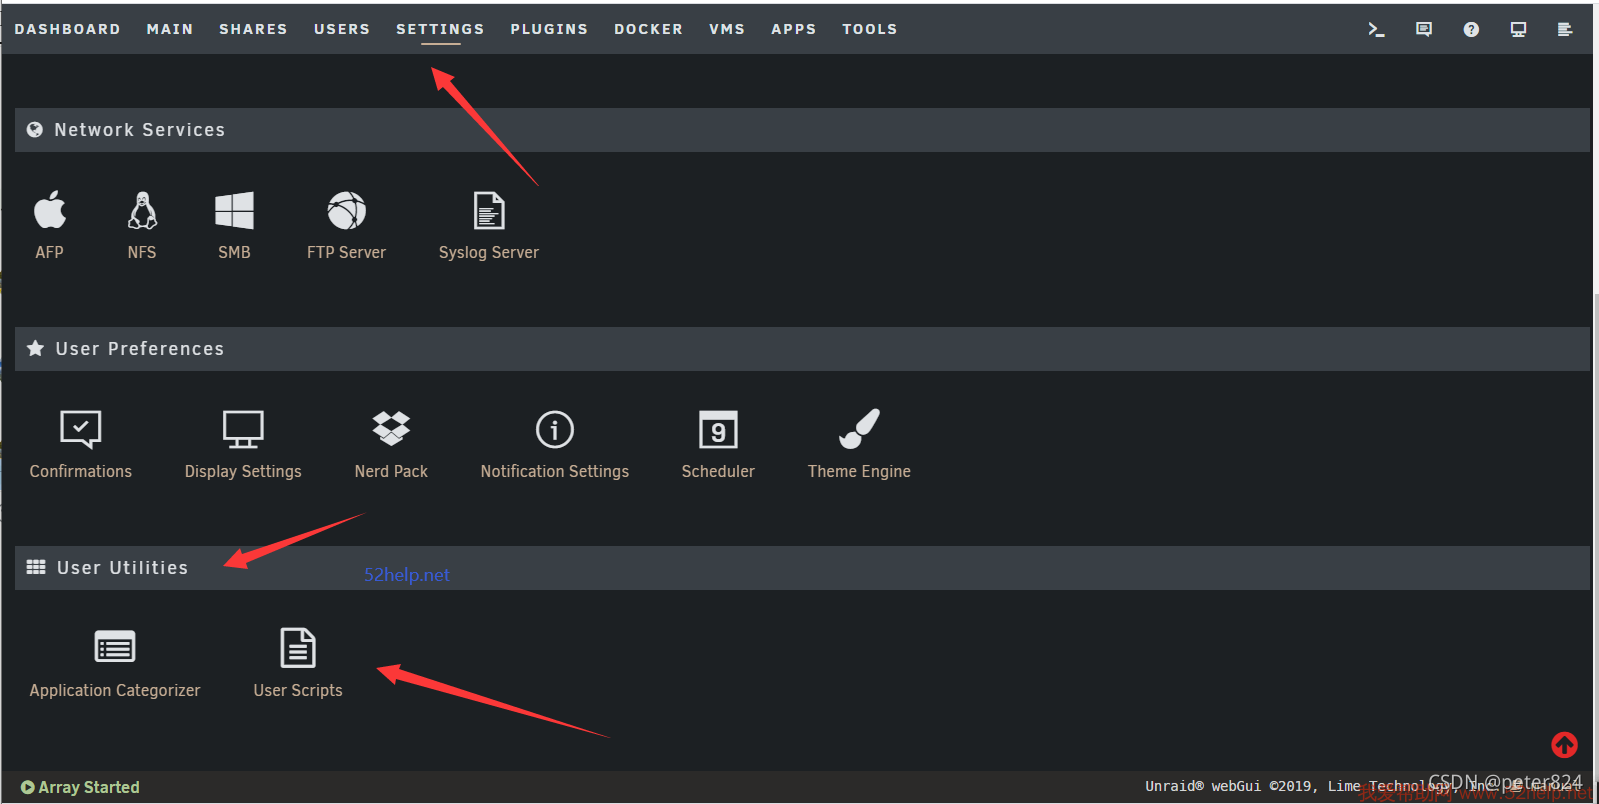Click the Nerd Pack label
Screen dimensions: 1599x804
[x=391, y=471]
